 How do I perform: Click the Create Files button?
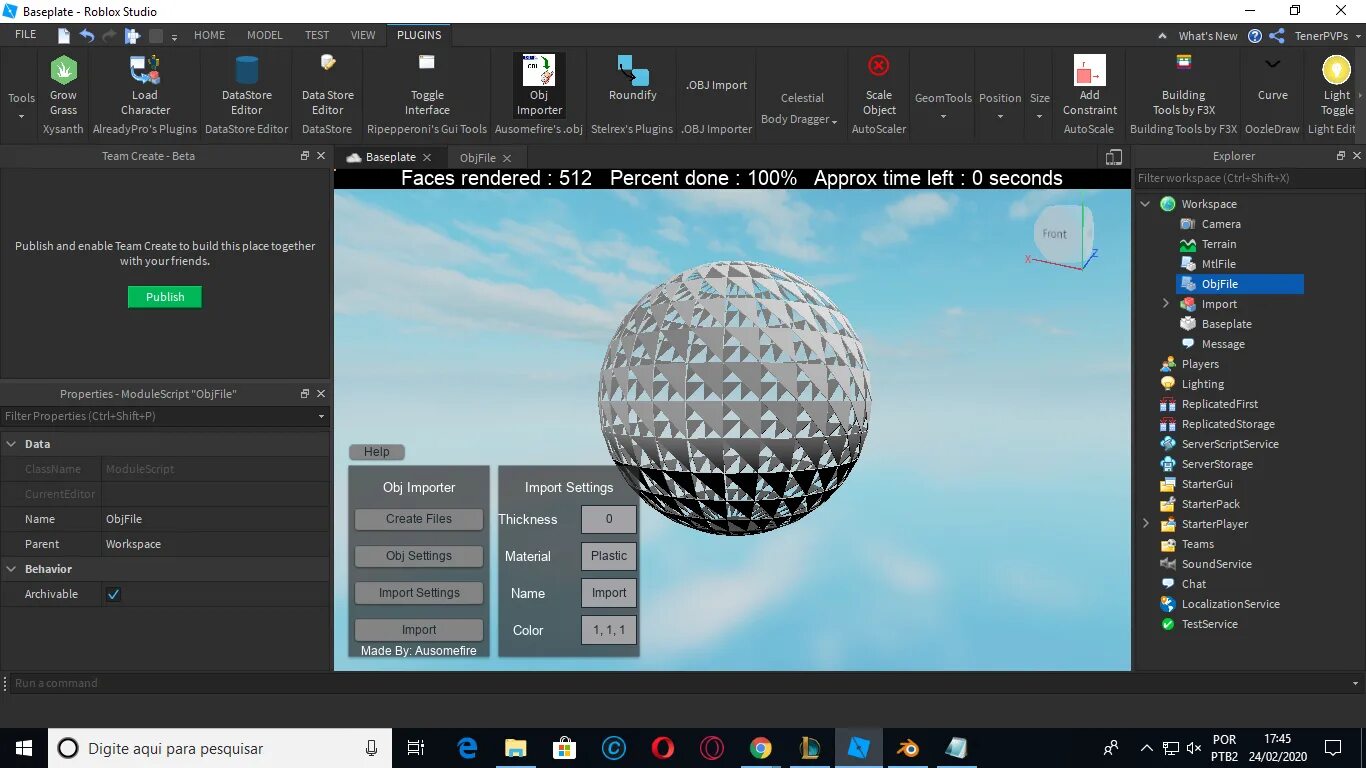419,519
